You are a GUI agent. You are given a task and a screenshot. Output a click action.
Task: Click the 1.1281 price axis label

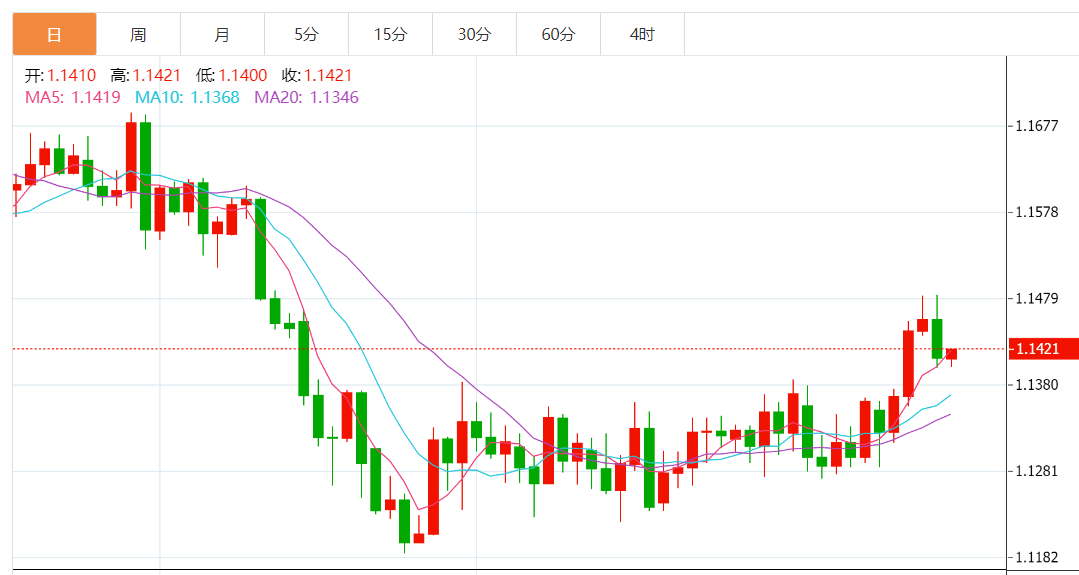(1037, 471)
